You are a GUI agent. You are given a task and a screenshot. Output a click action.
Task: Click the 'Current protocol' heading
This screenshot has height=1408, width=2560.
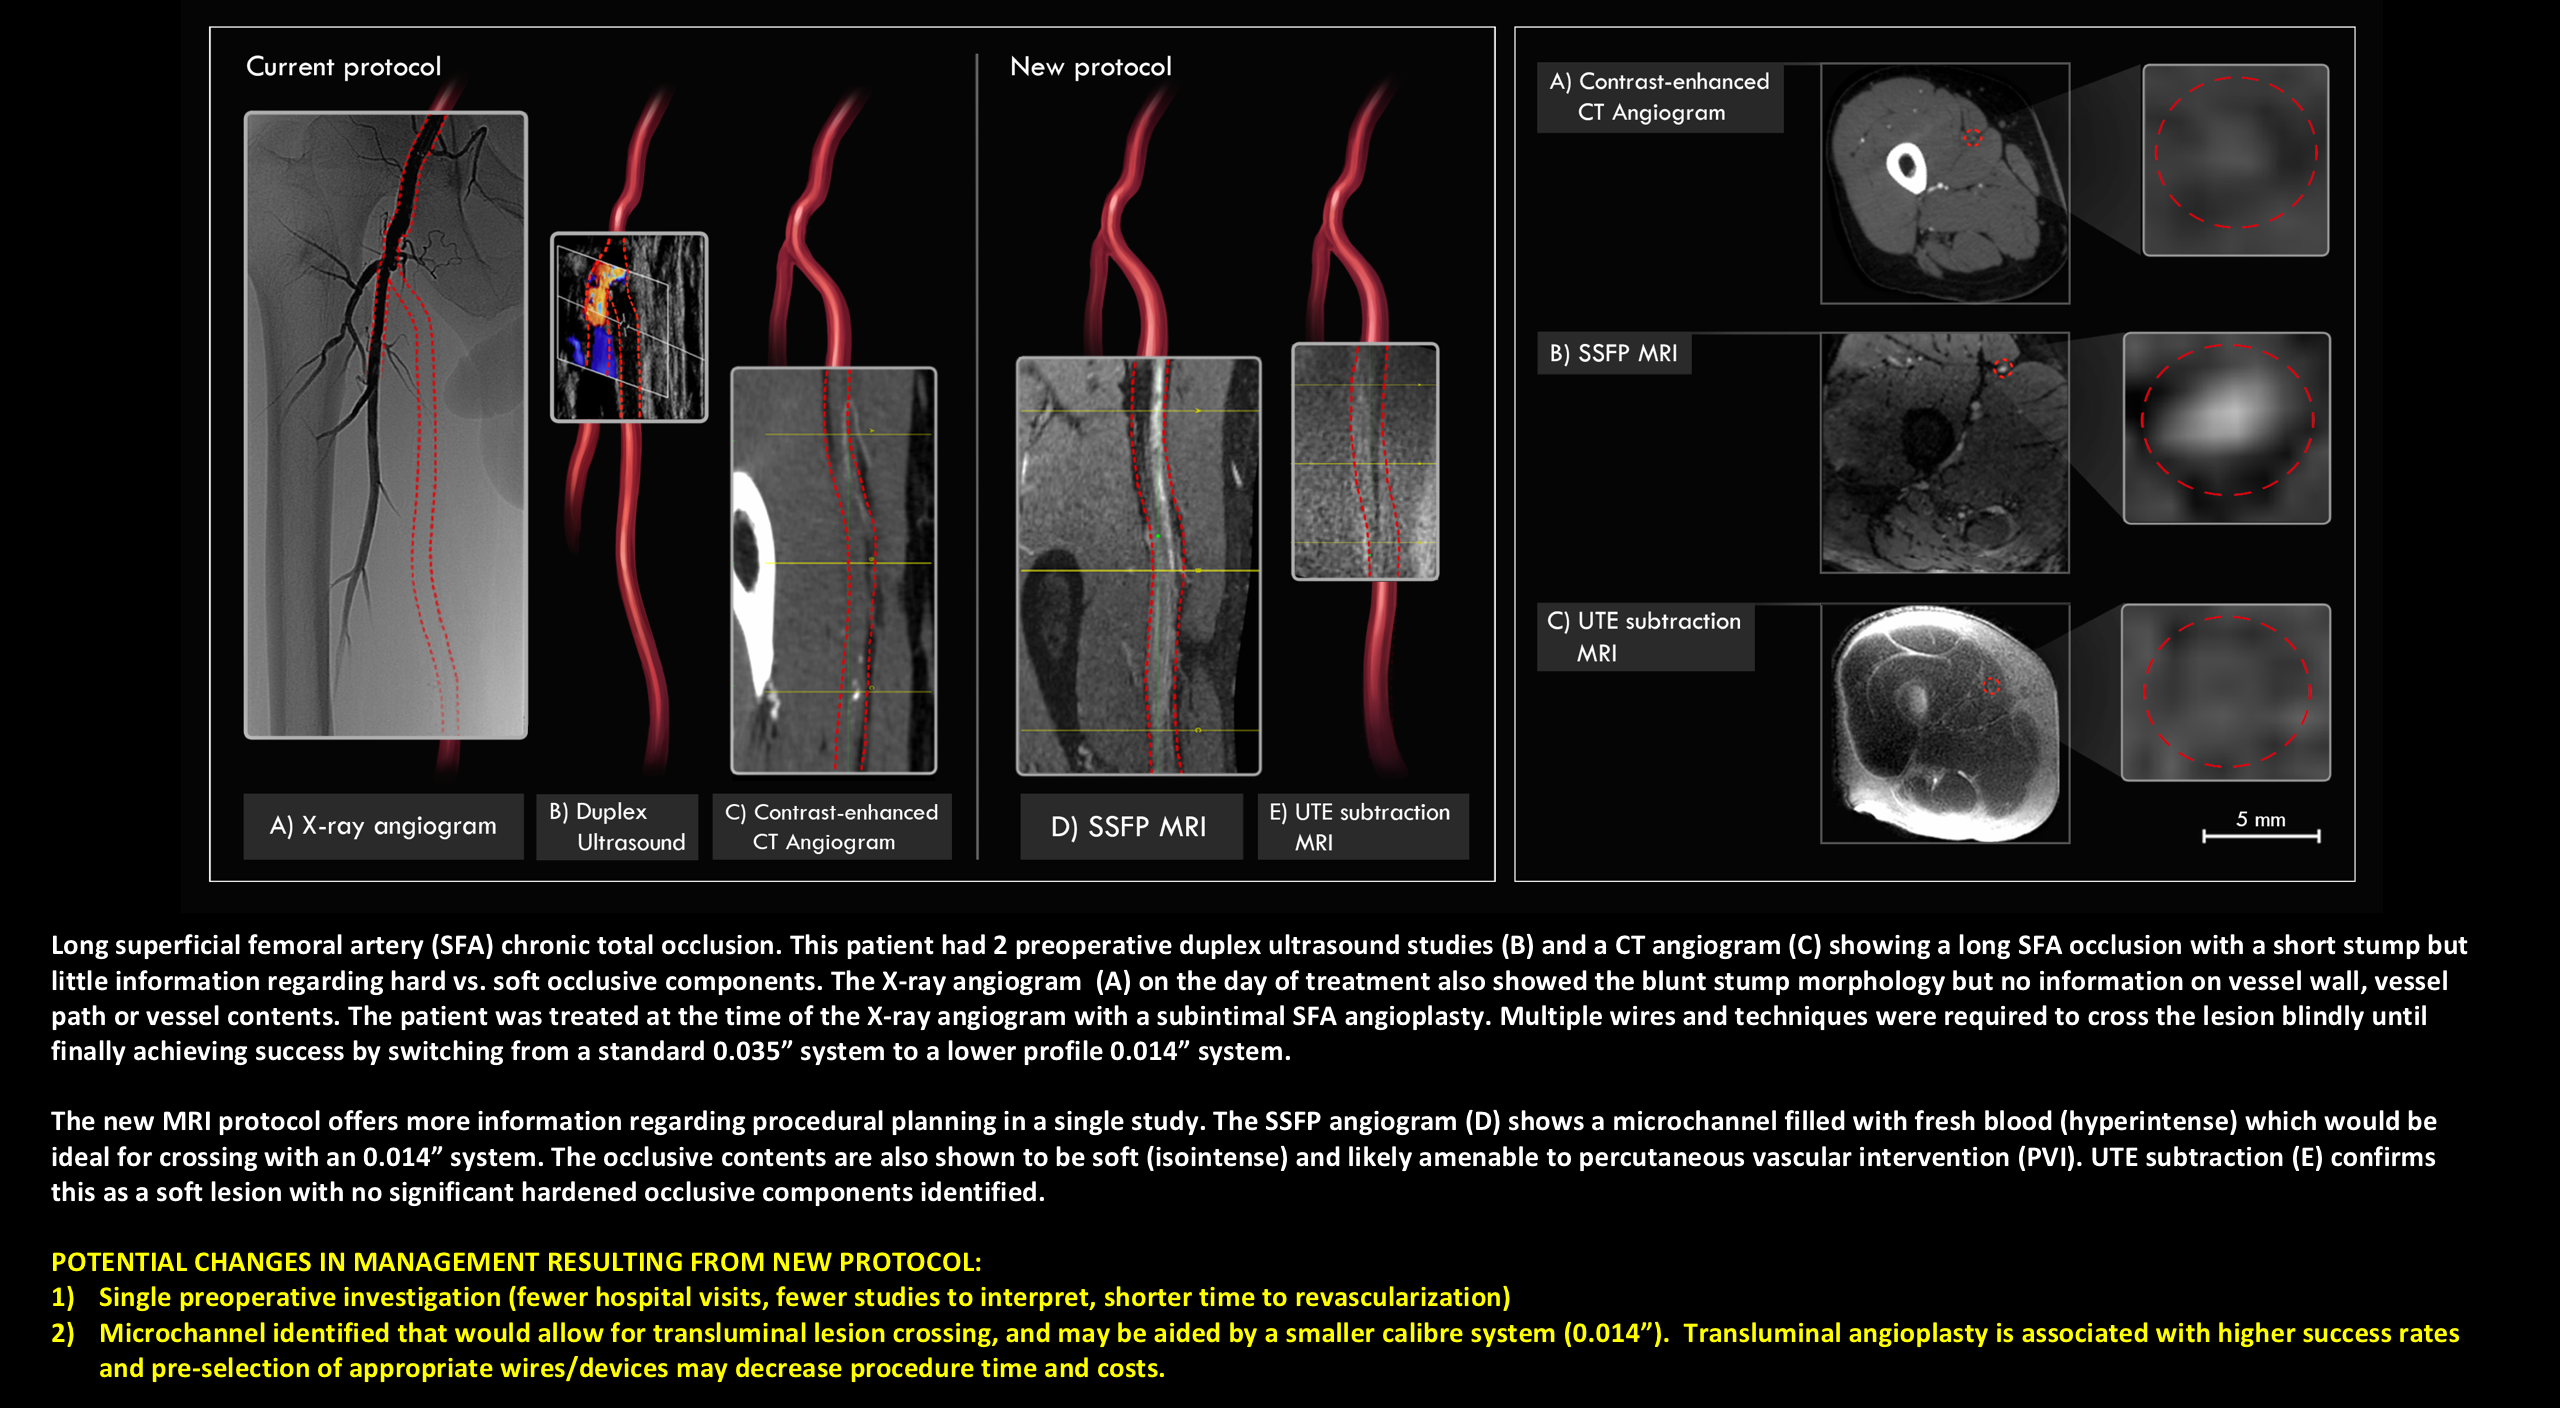(x=343, y=67)
